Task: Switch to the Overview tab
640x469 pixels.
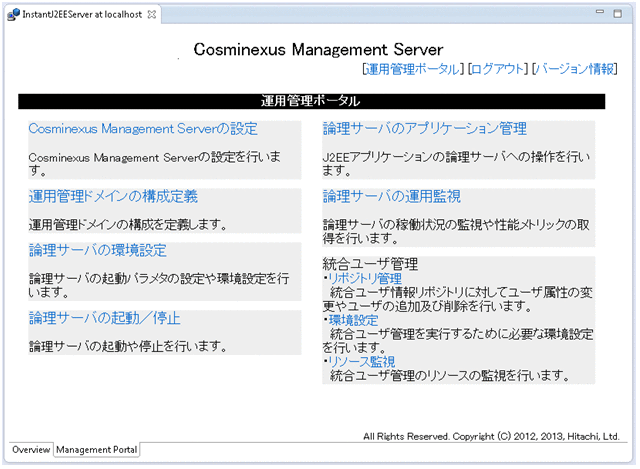Action: click(30, 450)
